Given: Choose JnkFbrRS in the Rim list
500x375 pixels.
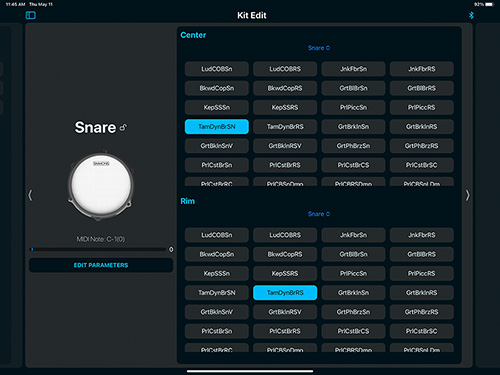Looking at the screenshot, I should (x=422, y=235).
